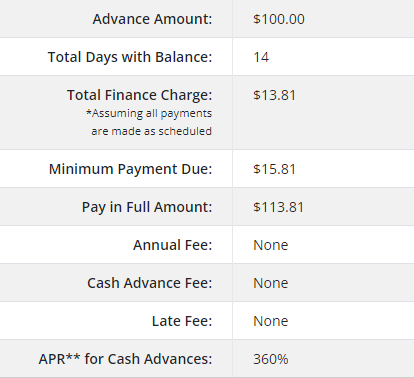
Task: Click the Pay in Full Amount label
Action: point(147,207)
